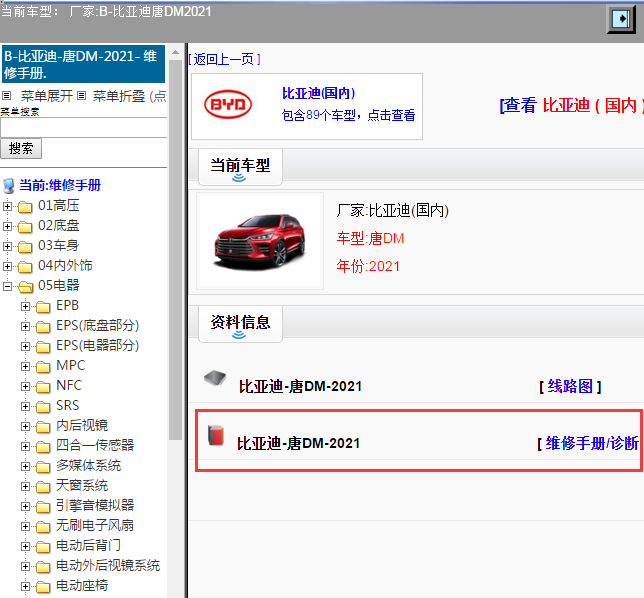Click the BYD logo image
The height and width of the screenshot is (598, 644).
point(228,104)
